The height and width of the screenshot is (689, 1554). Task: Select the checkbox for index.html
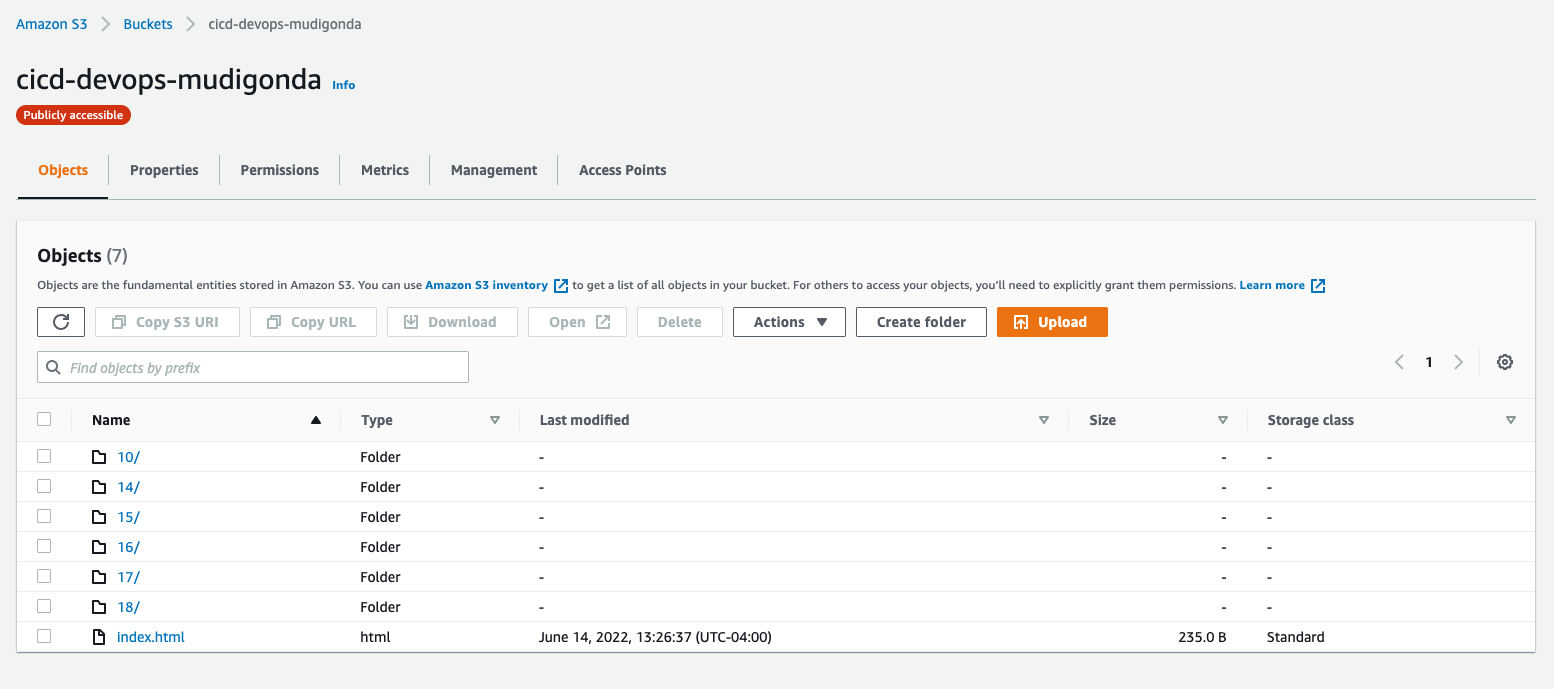tap(44, 636)
